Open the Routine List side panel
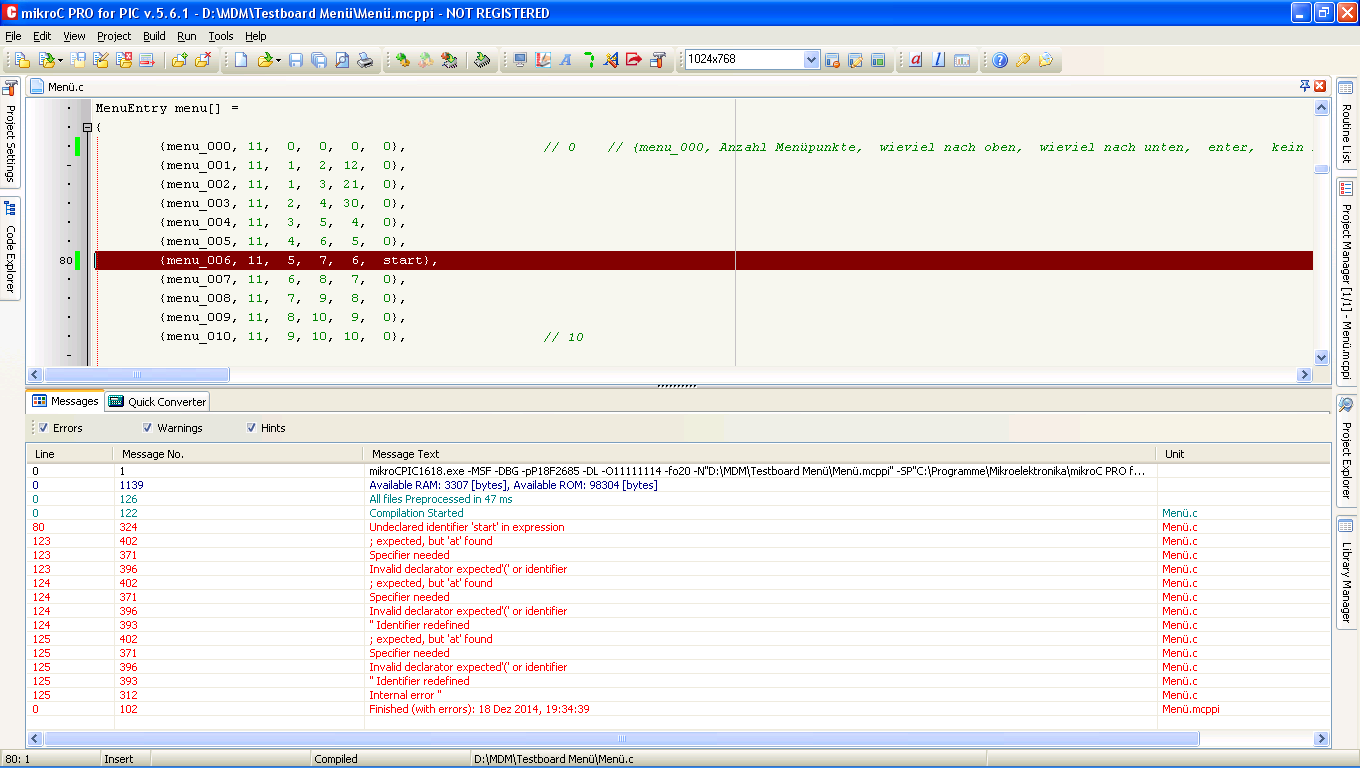Screen dimensions: 1360x768 (1346, 124)
